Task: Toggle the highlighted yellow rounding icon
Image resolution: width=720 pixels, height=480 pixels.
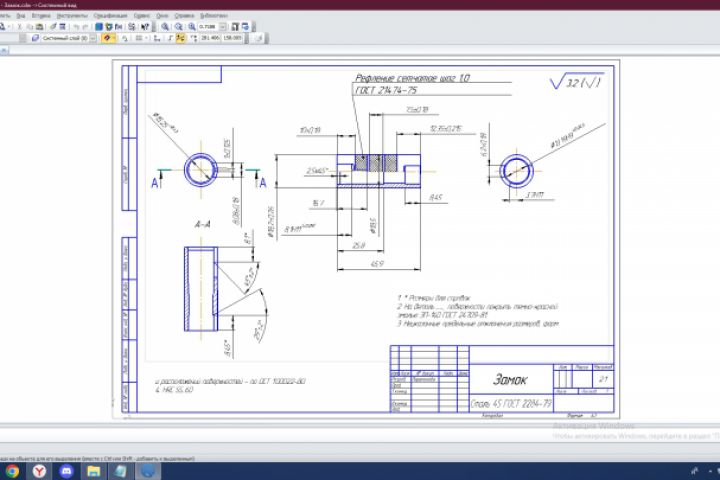Action: 180,38
